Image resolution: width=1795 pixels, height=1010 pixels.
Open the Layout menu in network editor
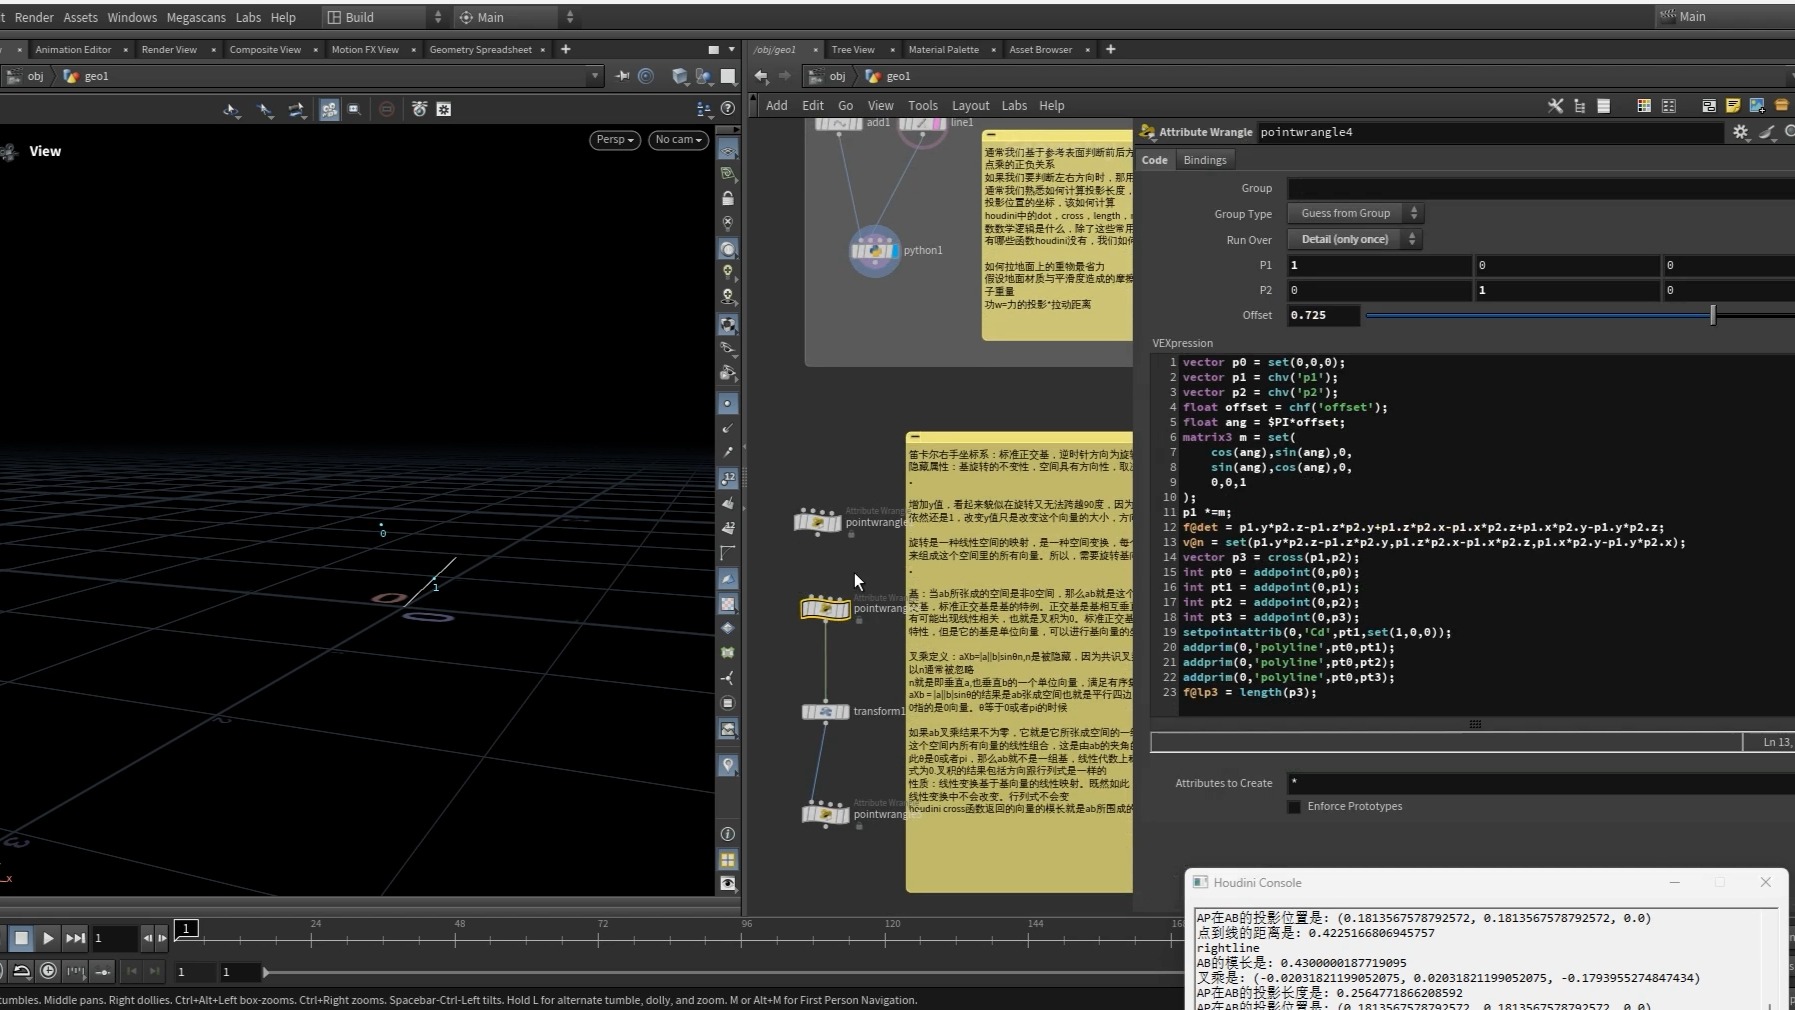coord(969,106)
